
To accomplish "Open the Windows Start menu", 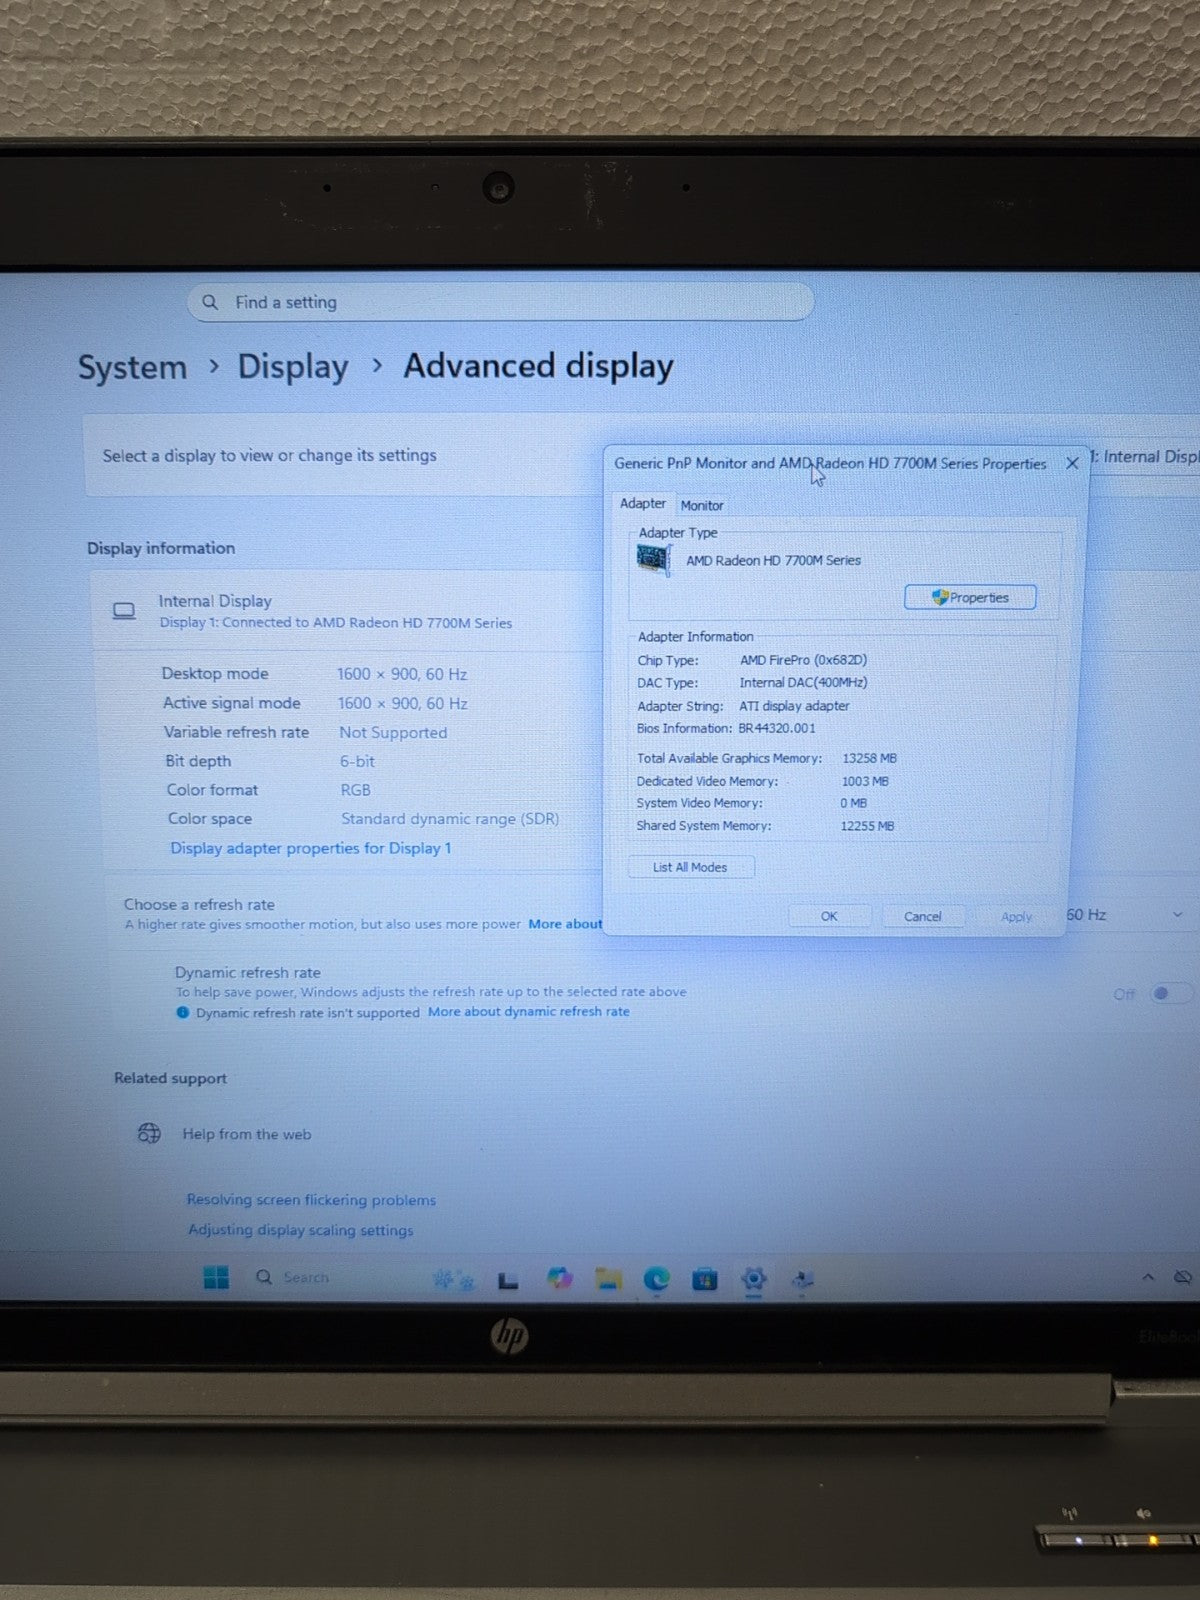I will (216, 1277).
